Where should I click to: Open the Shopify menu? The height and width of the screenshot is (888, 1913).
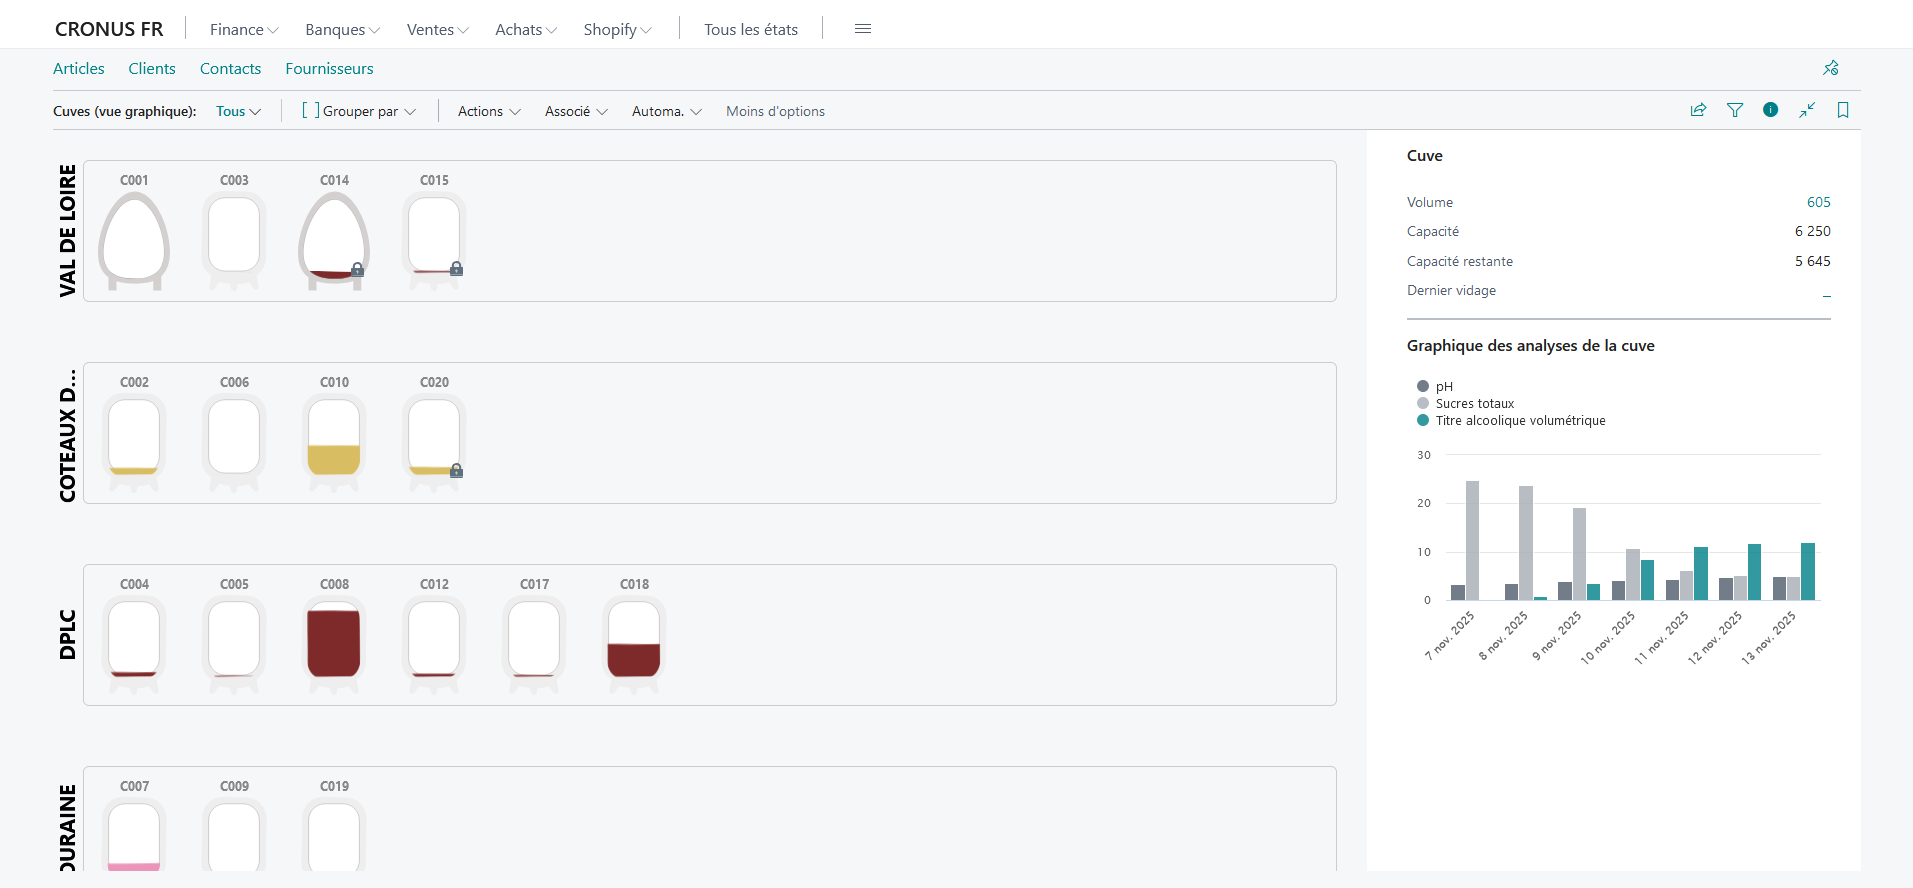tap(617, 30)
